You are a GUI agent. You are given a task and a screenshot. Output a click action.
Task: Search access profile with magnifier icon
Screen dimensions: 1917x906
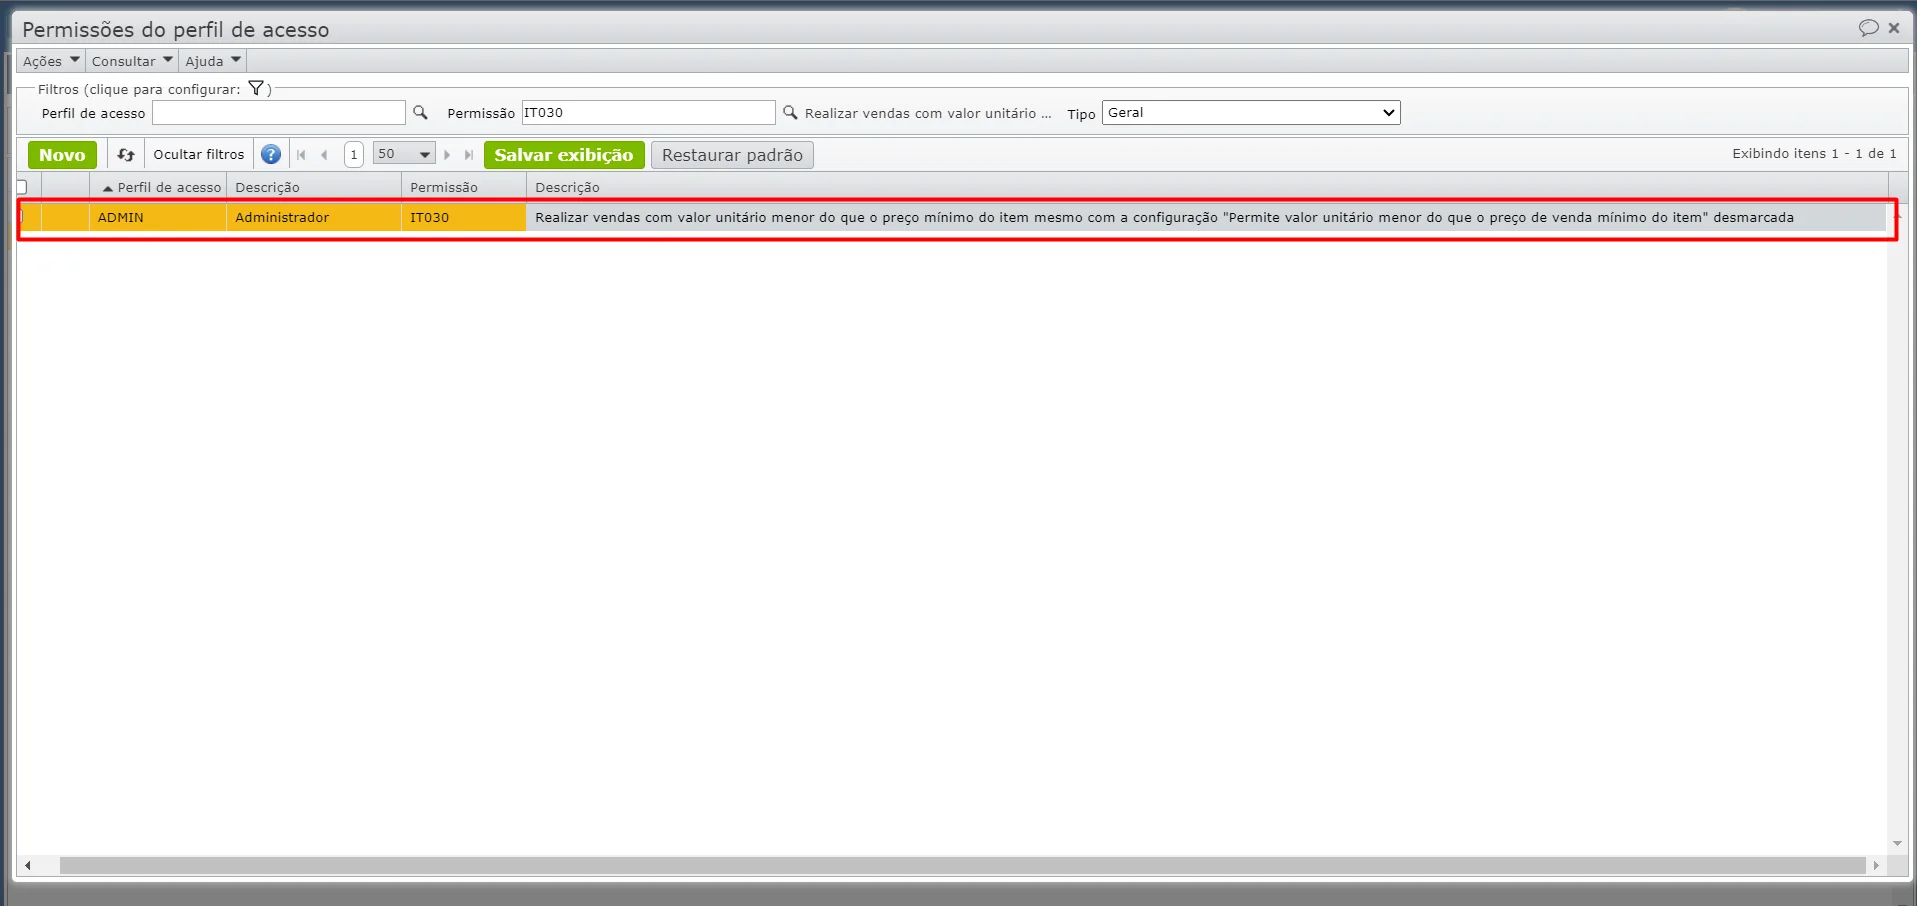[x=420, y=113]
